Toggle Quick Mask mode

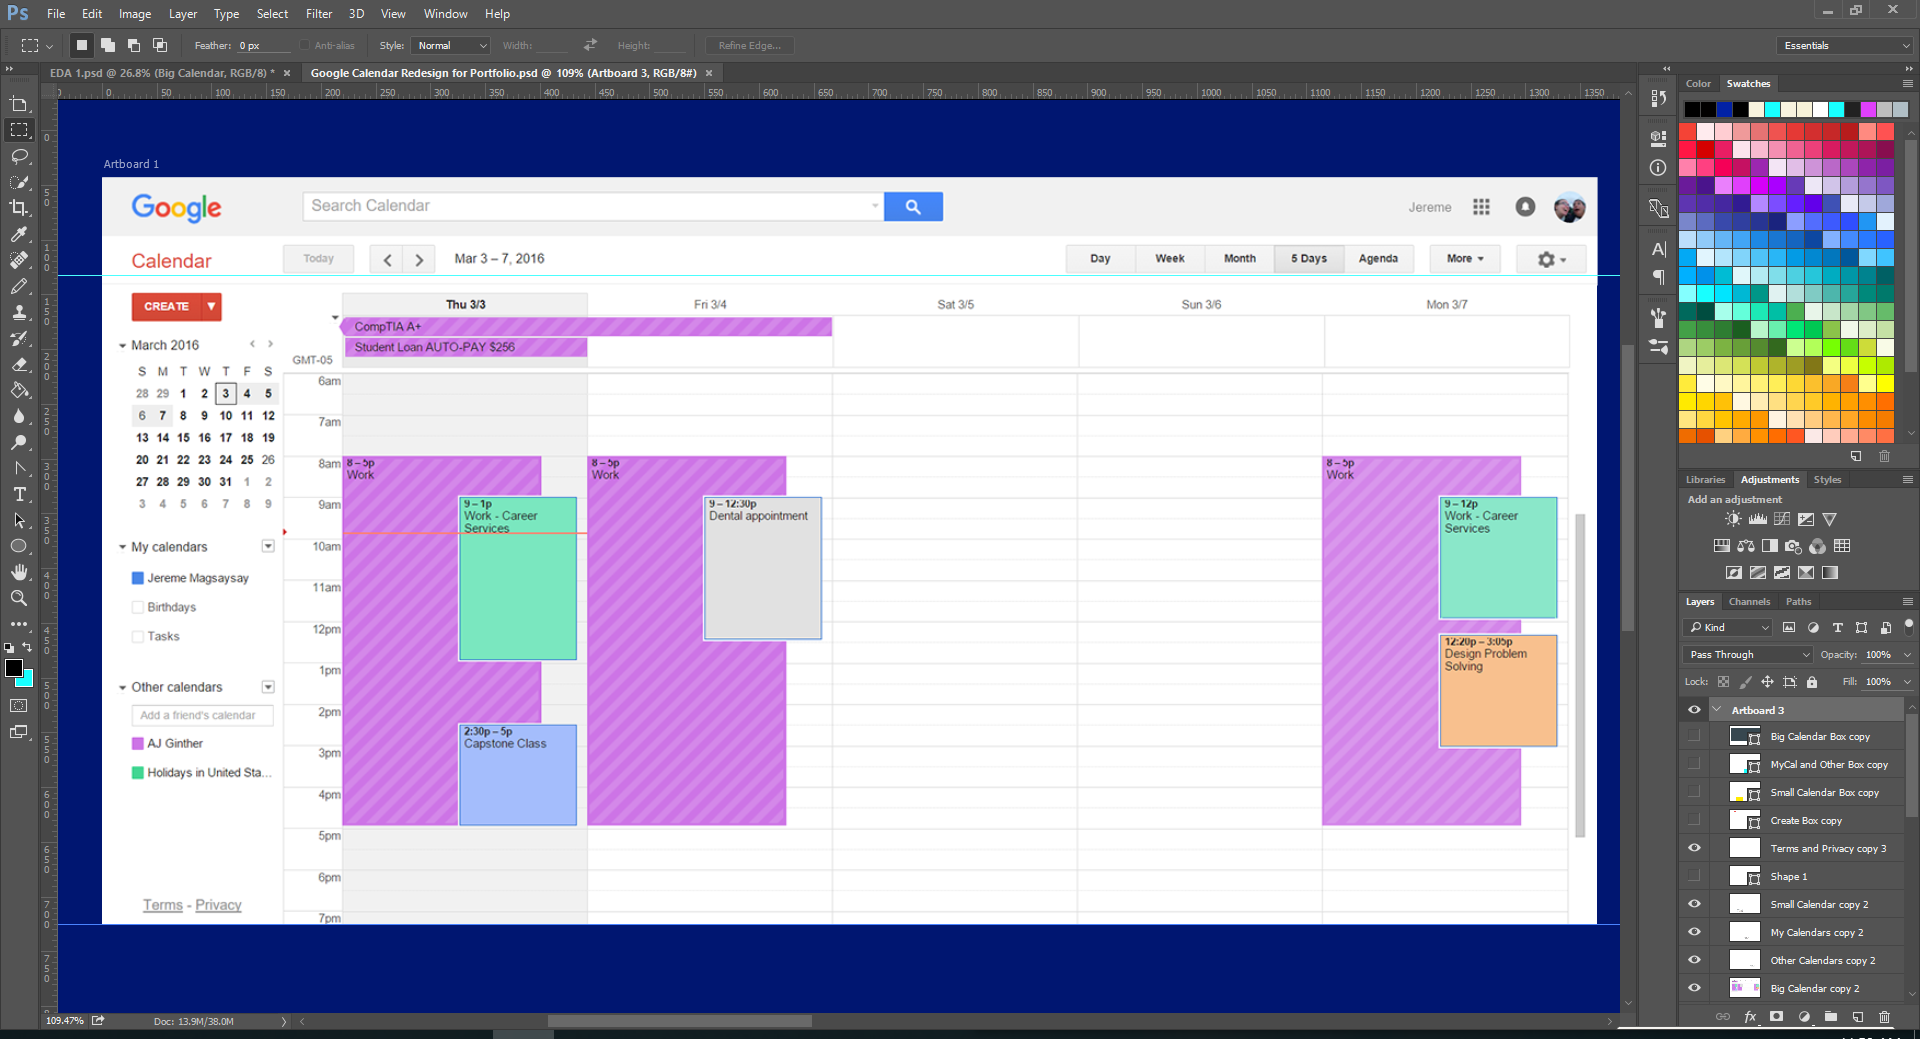pos(19,706)
